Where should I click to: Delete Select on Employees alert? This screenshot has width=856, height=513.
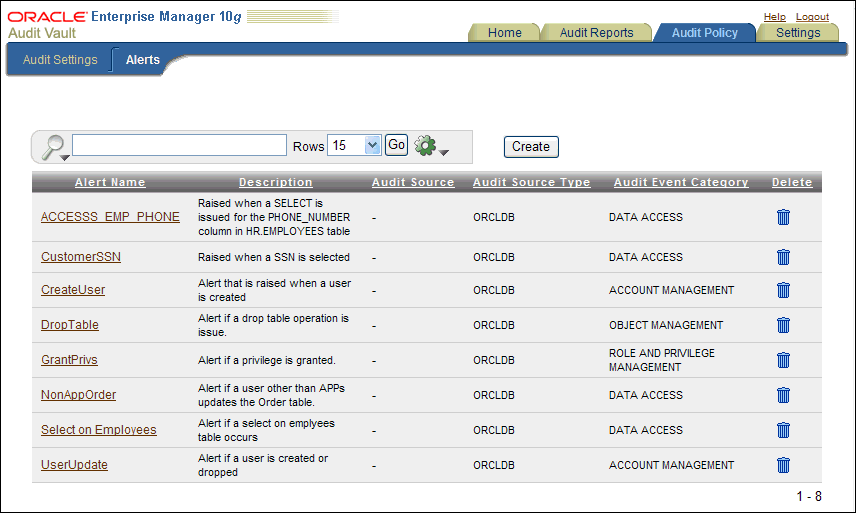click(783, 430)
